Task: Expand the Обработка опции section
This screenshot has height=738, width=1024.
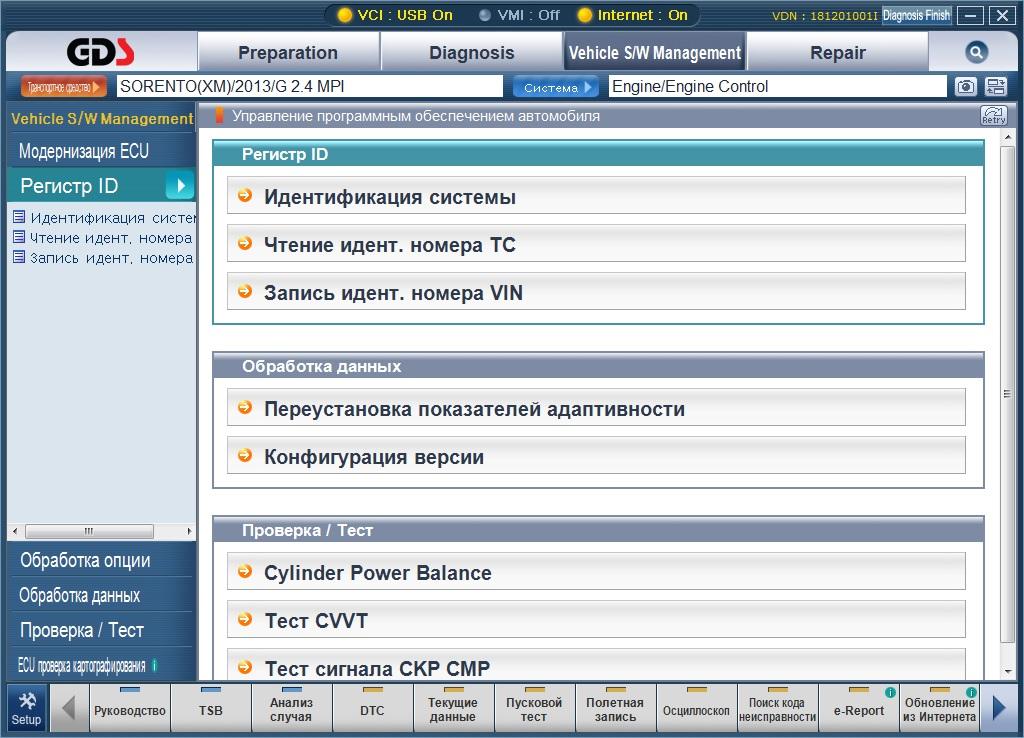Action: pyautogui.click(x=86, y=560)
